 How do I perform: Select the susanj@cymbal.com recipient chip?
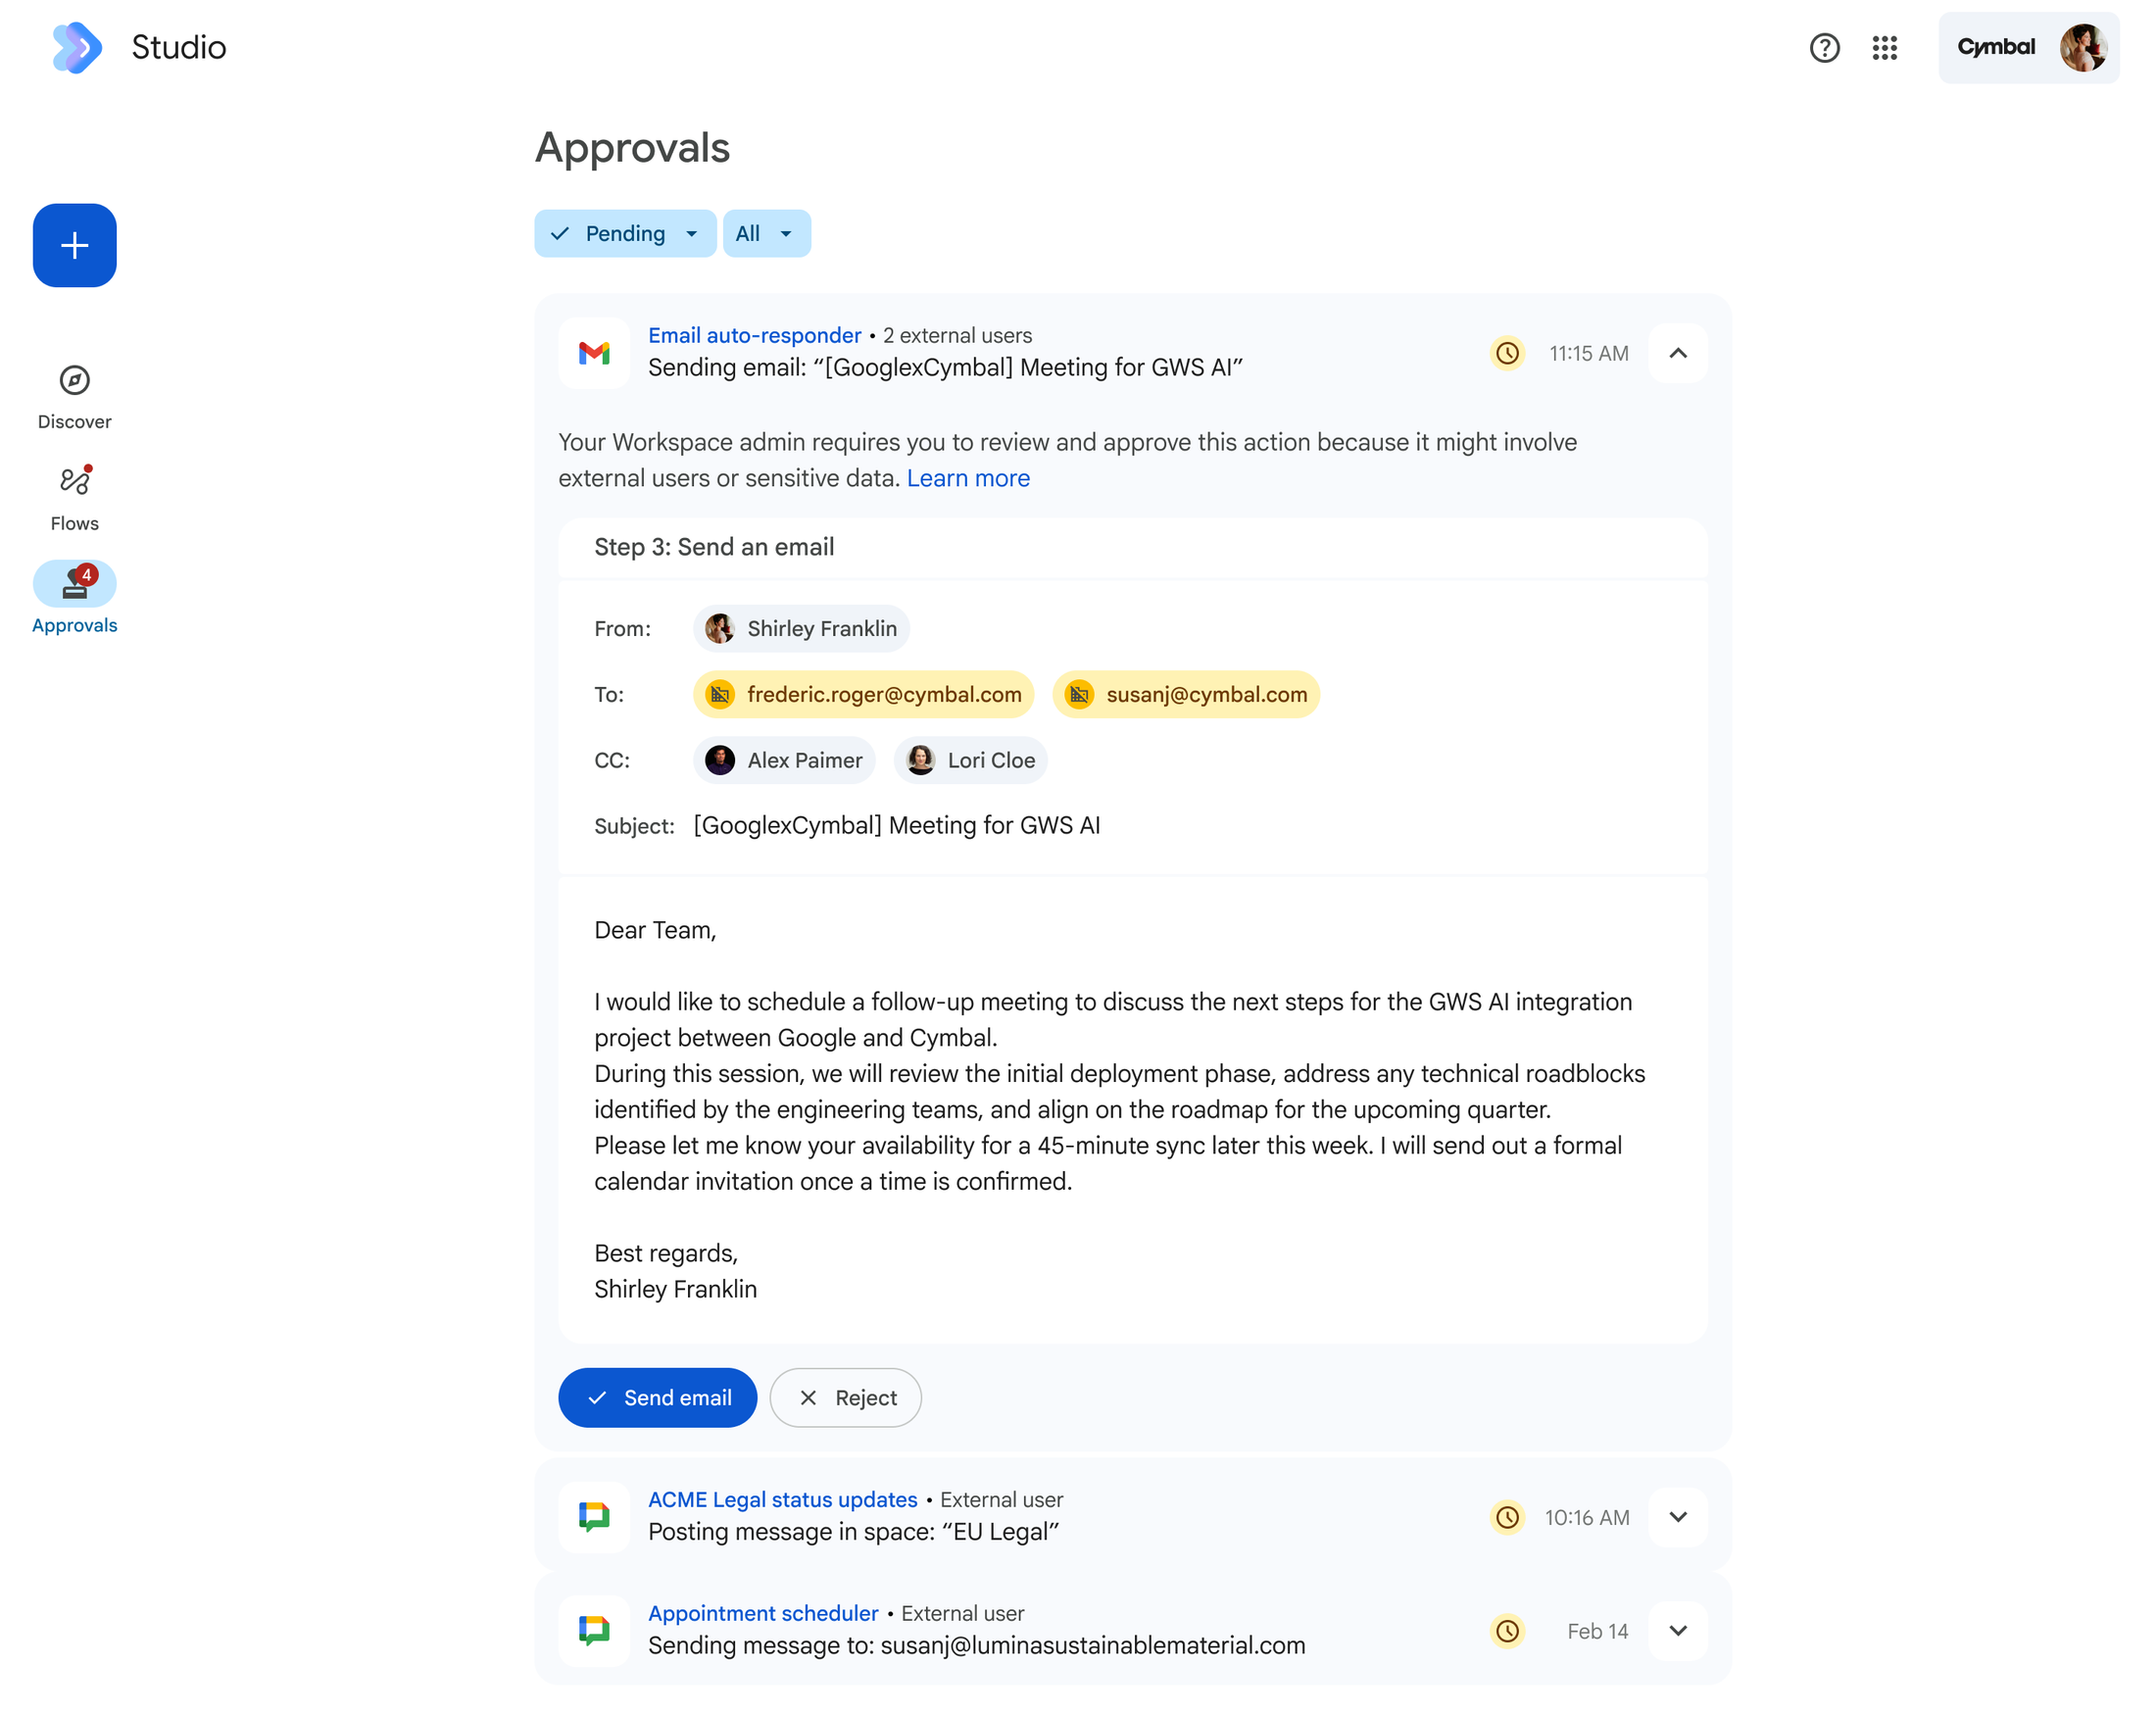point(1186,694)
